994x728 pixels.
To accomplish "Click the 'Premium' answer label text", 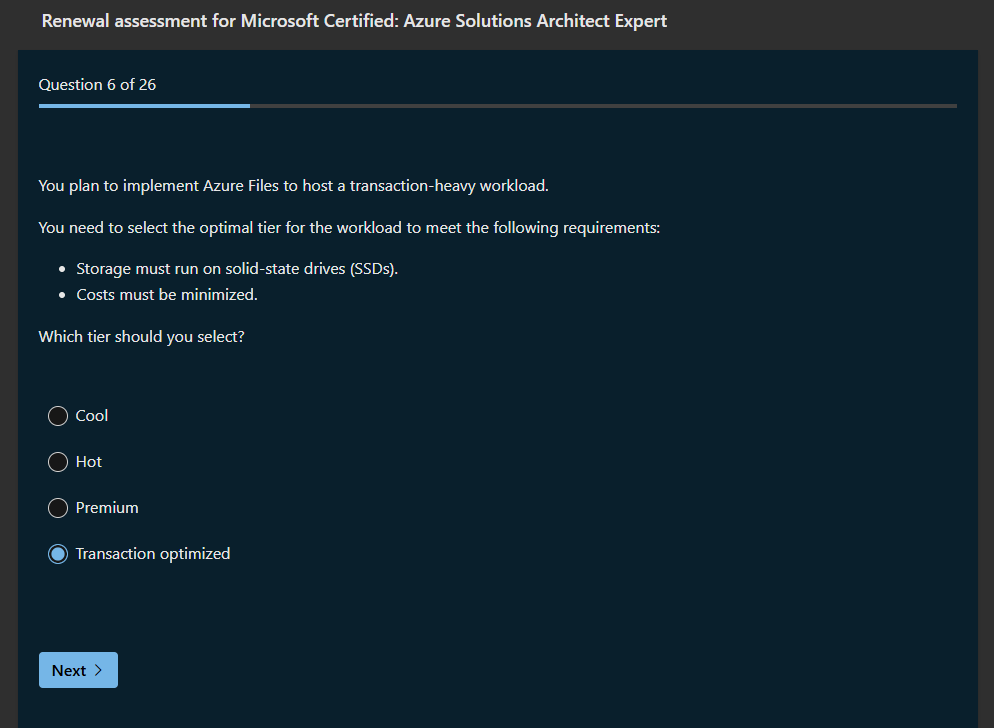I will point(107,508).
